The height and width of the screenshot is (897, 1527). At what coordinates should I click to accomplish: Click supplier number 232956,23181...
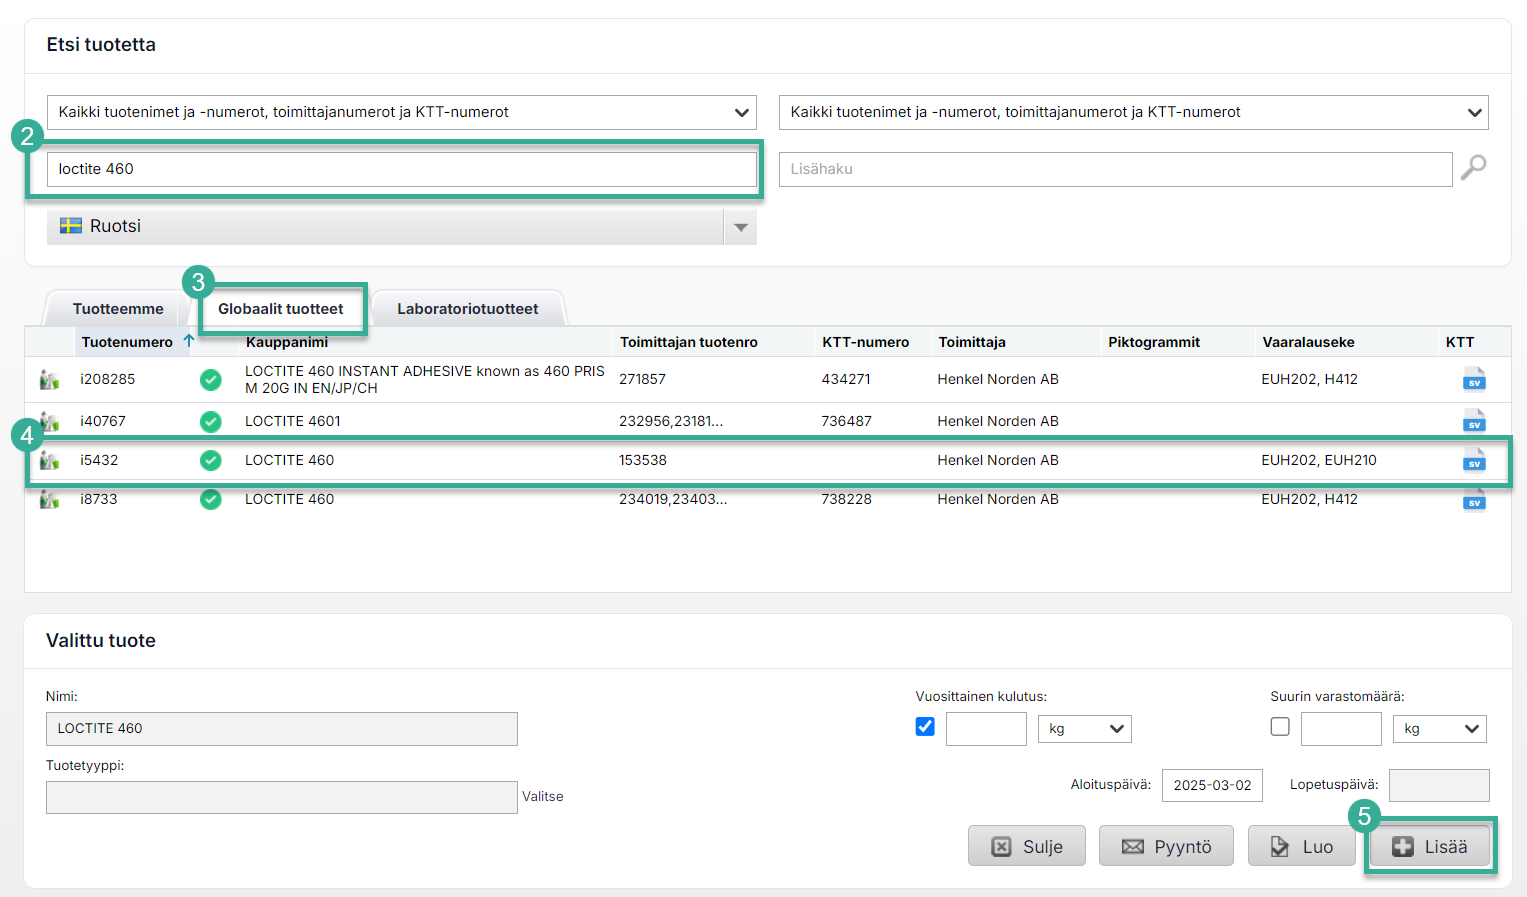pos(671,421)
